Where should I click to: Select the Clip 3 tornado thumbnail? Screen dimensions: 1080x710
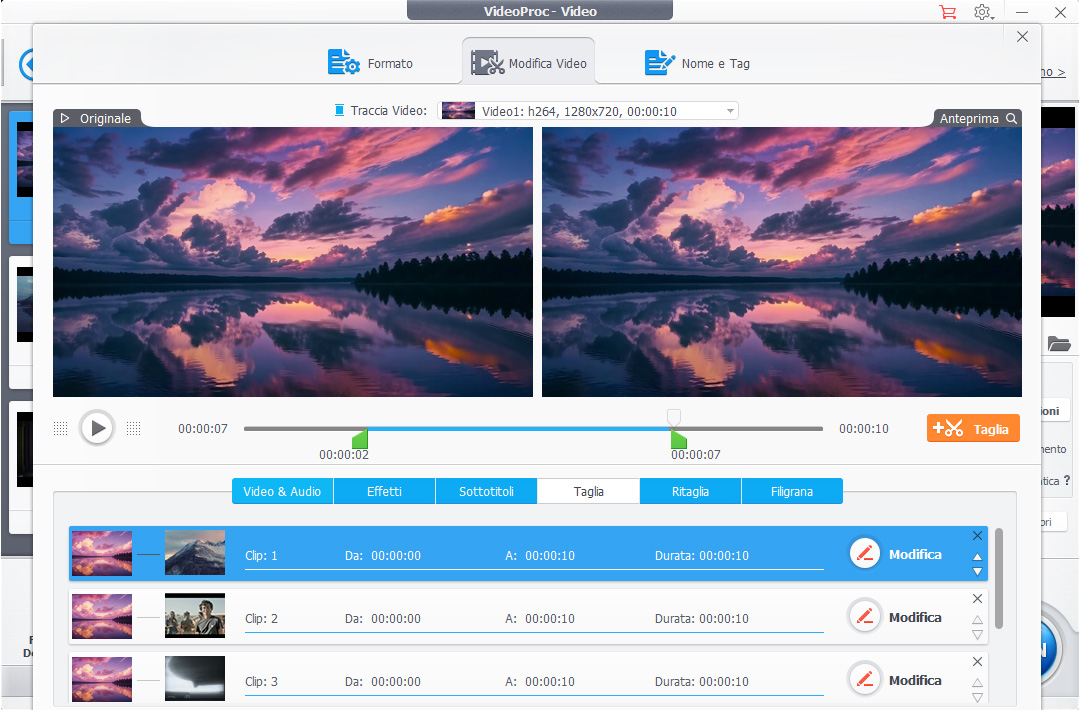pos(195,679)
